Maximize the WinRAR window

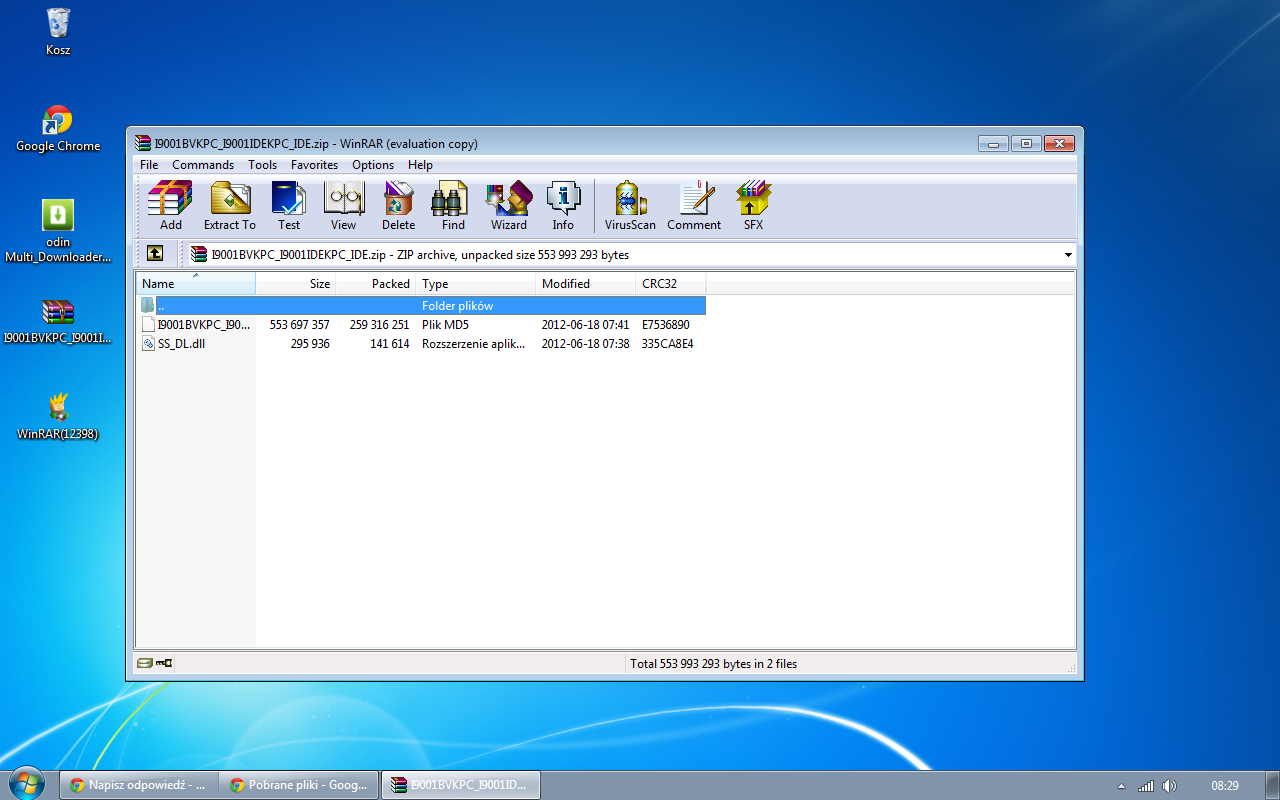[x=1026, y=143]
